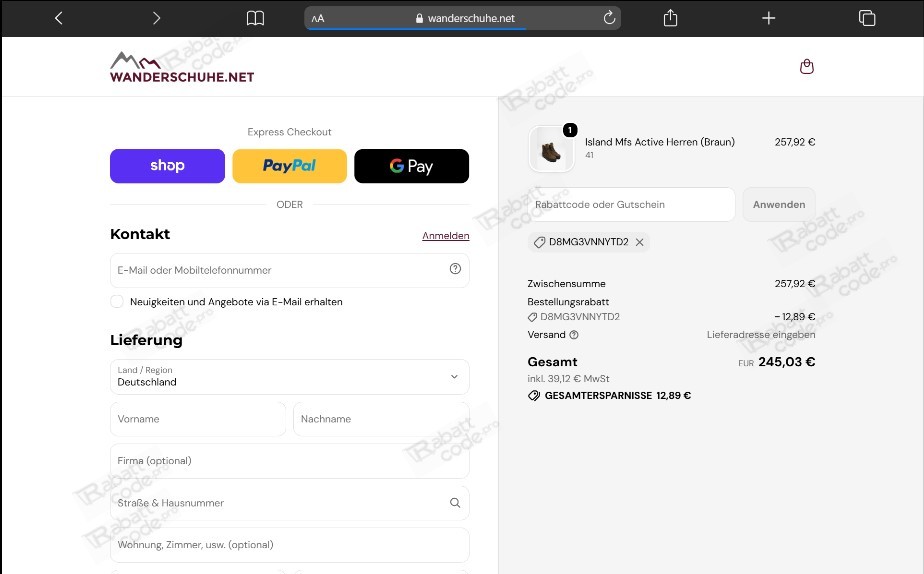Go back using the browser back arrow
This screenshot has height=574, width=924.
[58, 18]
